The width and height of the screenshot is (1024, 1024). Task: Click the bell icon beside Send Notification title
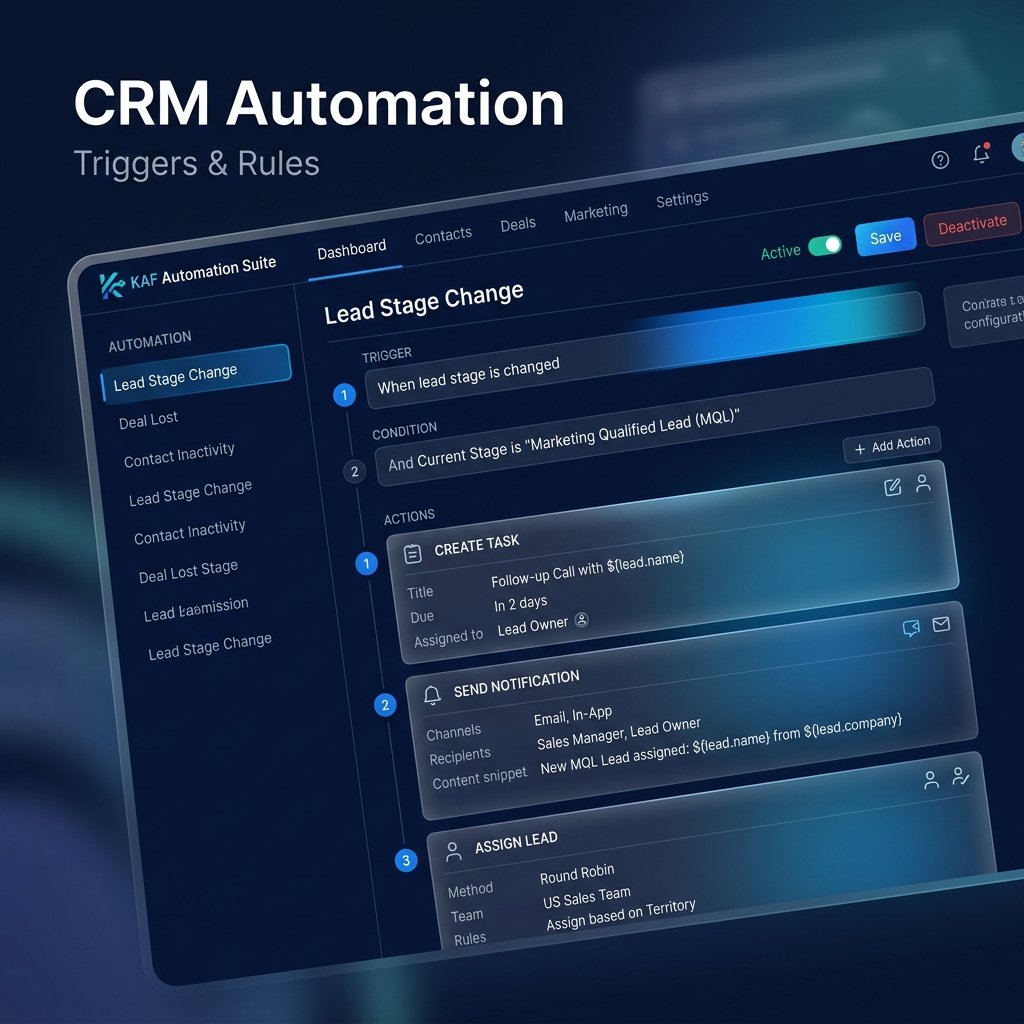coord(432,695)
